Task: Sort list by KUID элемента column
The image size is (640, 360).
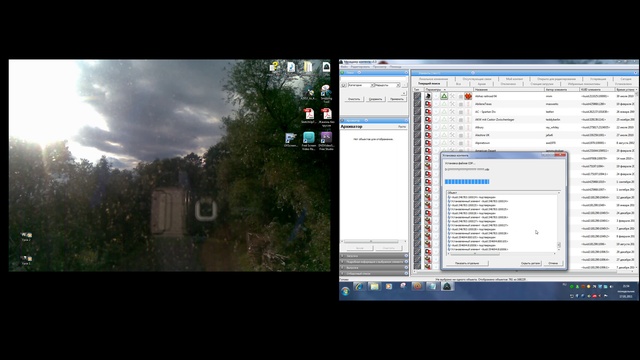Action: [x=597, y=89]
